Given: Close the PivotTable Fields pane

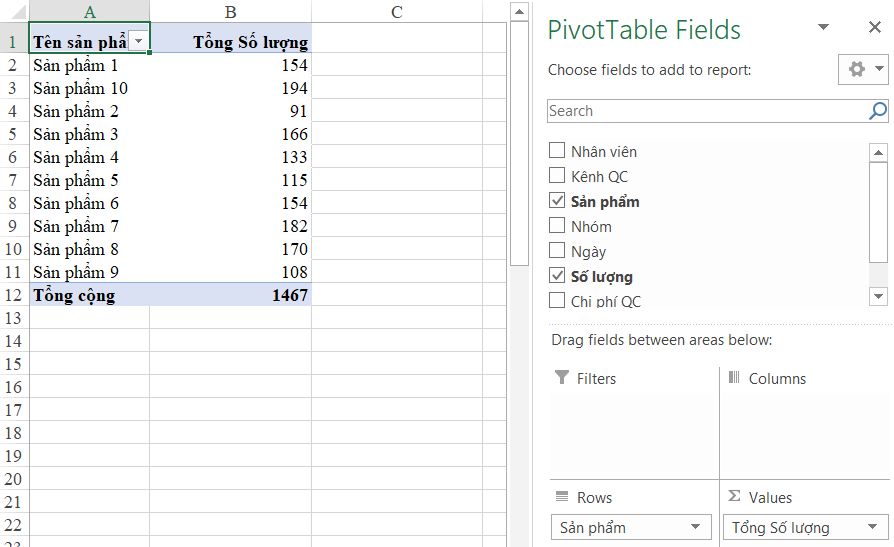Looking at the screenshot, I should tap(875, 27).
